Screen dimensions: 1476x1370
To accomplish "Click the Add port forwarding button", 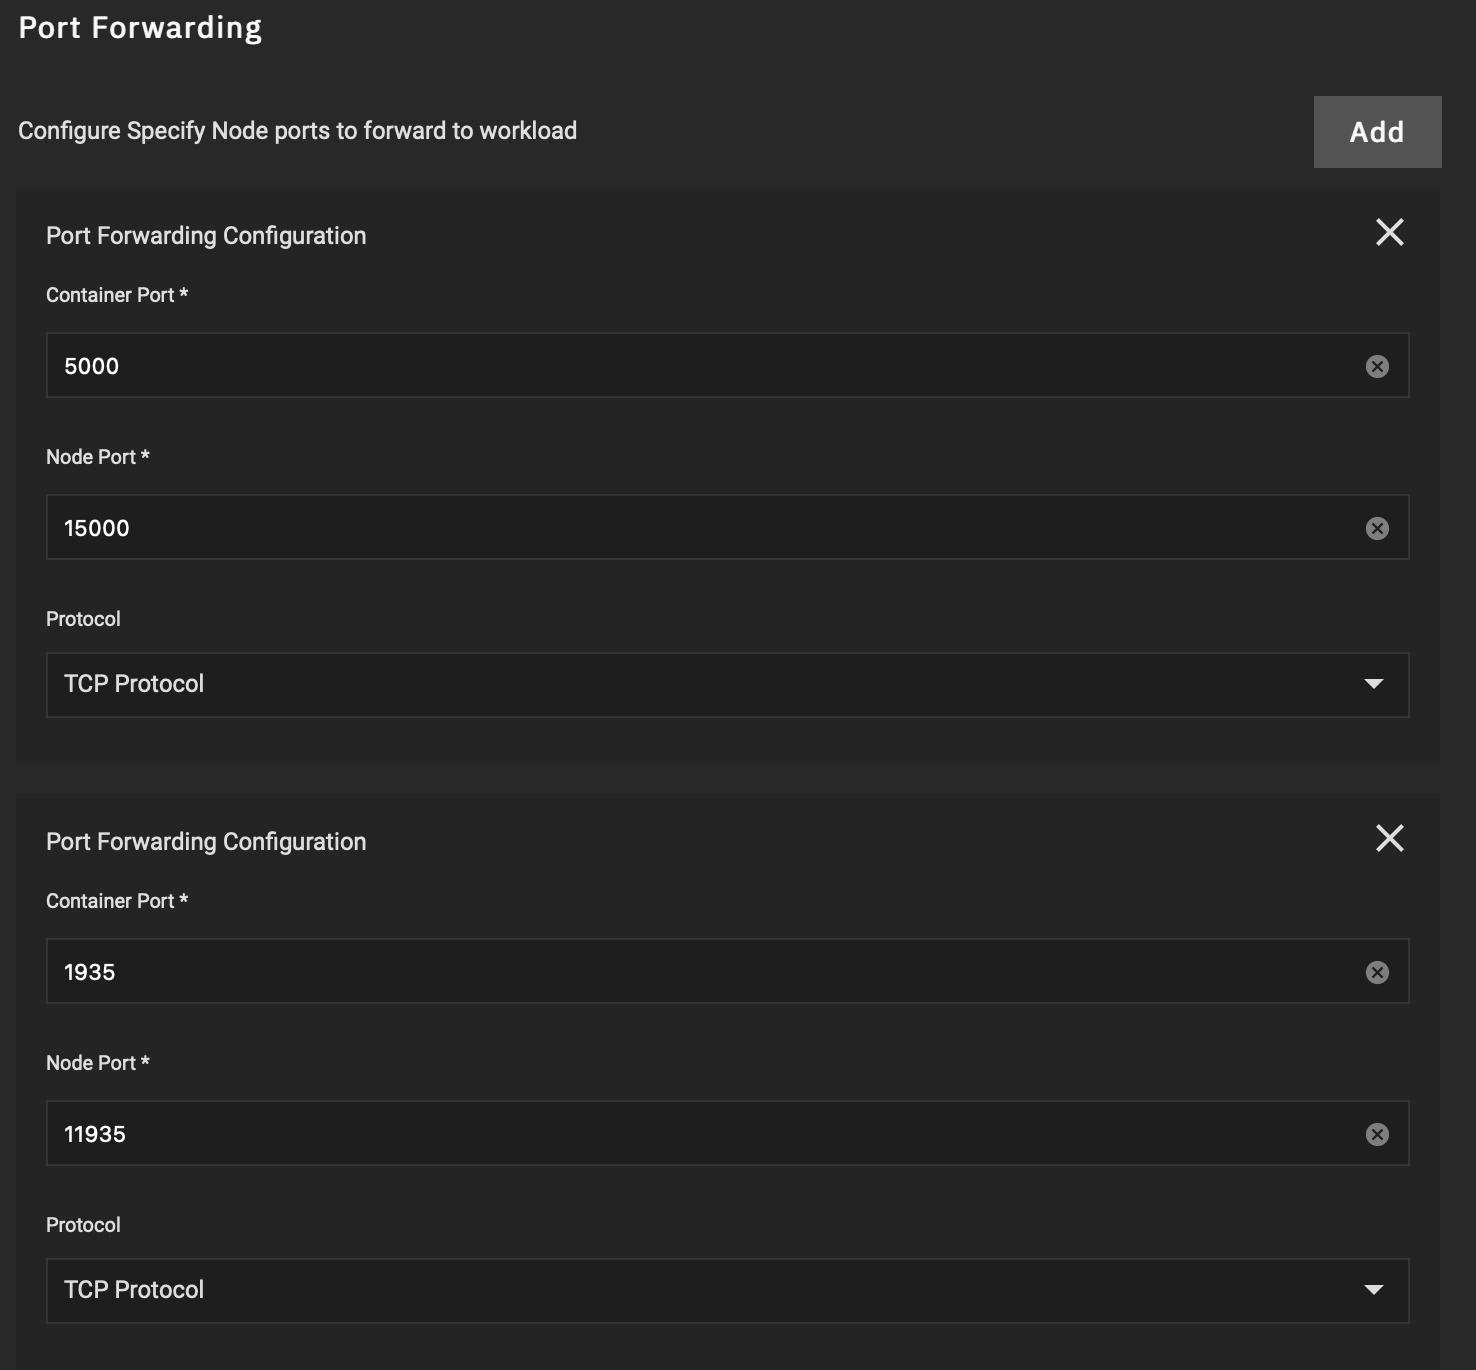I will pyautogui.click(x=1377, y=132).
